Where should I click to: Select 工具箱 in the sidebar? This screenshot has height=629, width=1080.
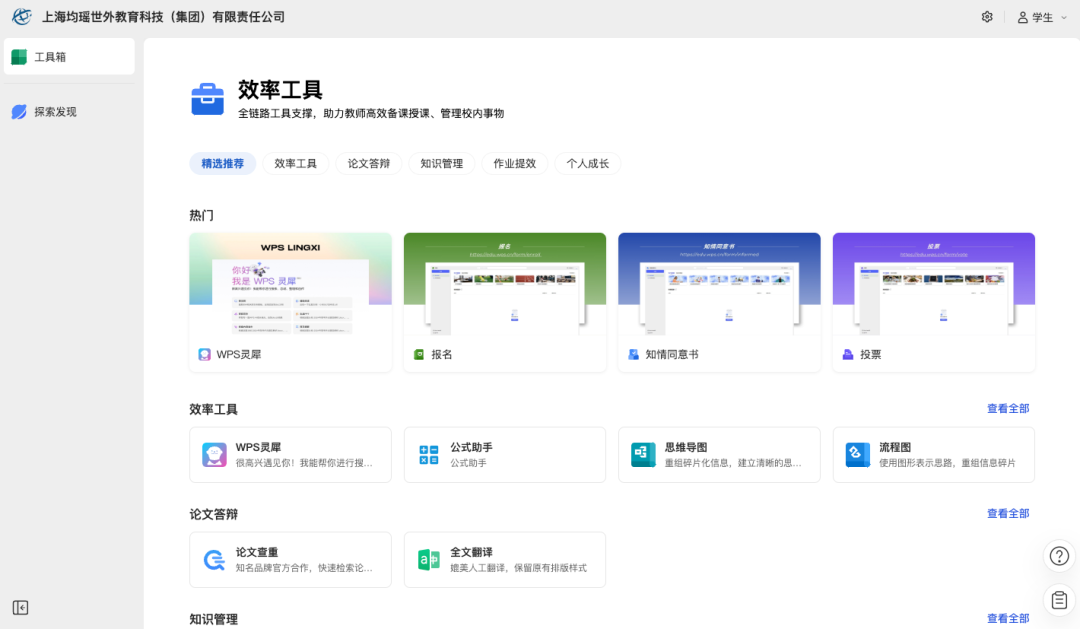tap(60, 56)
